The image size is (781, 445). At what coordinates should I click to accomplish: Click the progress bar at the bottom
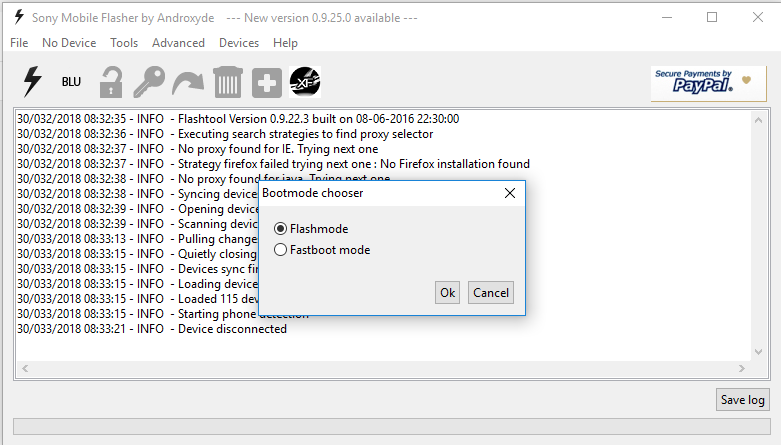click(391, 426)
